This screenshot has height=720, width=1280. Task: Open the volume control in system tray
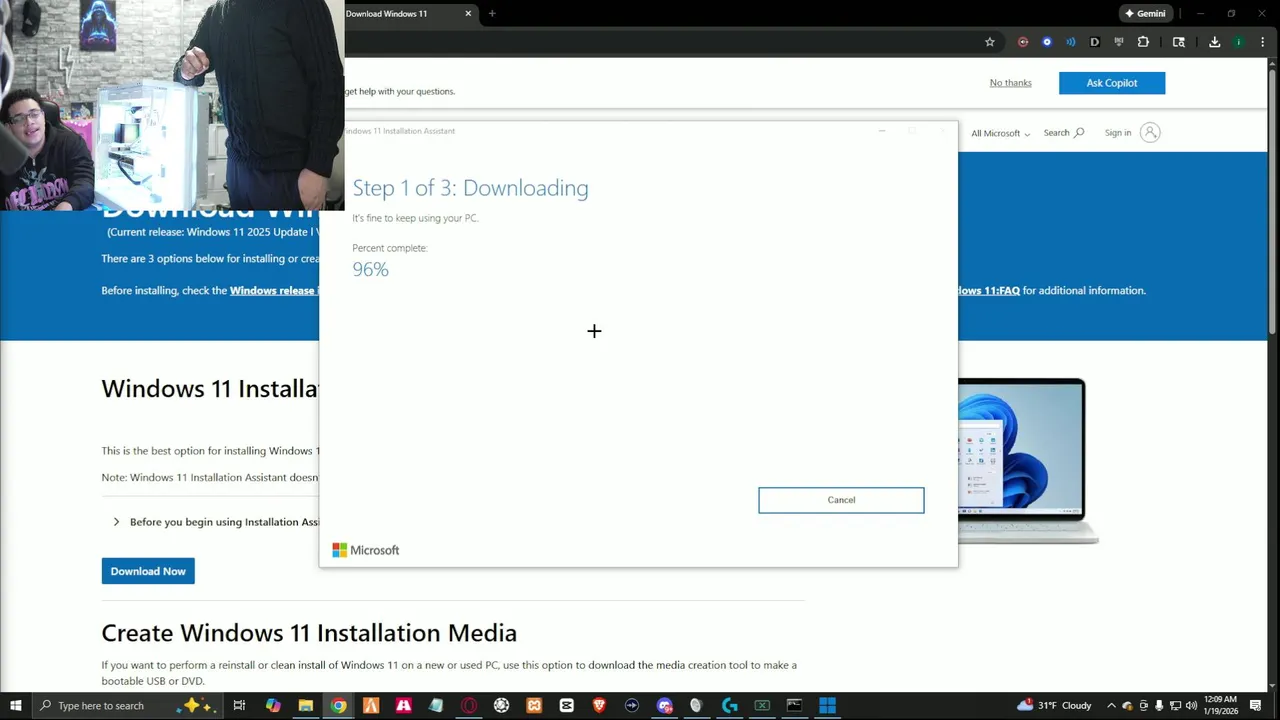(x=1191, y=705)
